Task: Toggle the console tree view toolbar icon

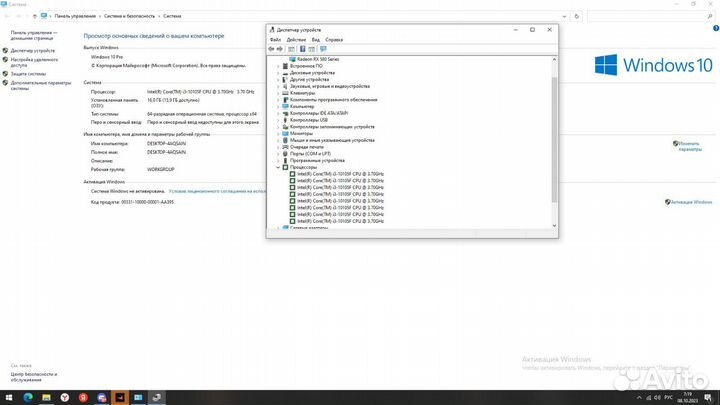Action: pos(291,49)
